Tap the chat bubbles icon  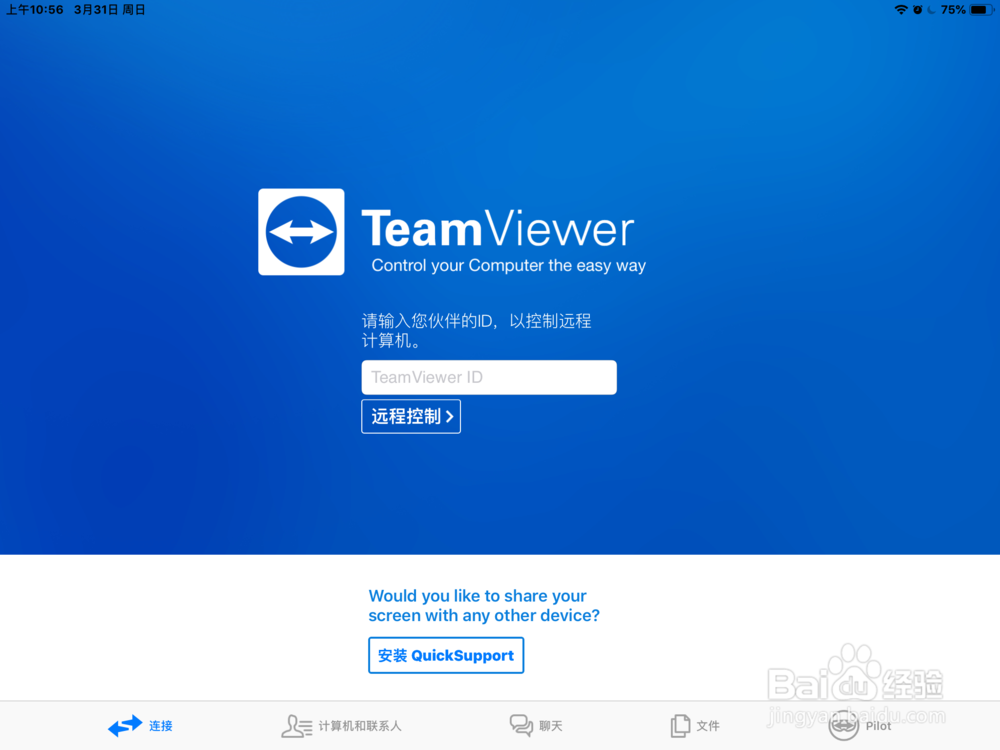521,725
